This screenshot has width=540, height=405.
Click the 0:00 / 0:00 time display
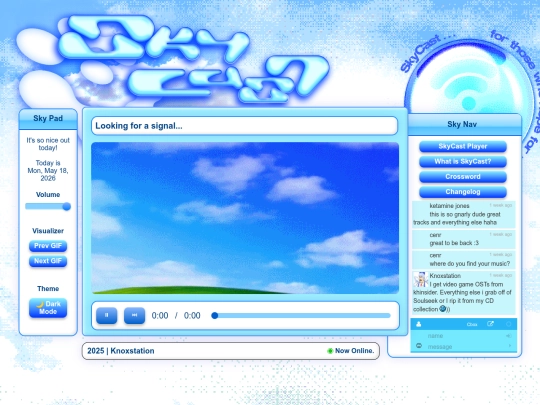176,315
